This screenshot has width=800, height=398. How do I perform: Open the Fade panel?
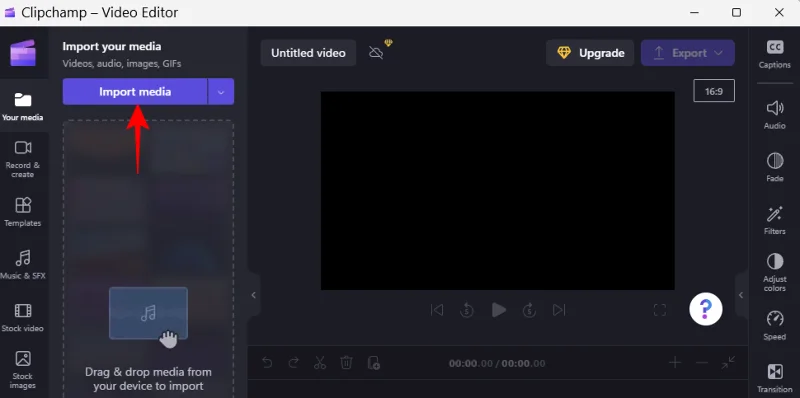coord(774,167)
